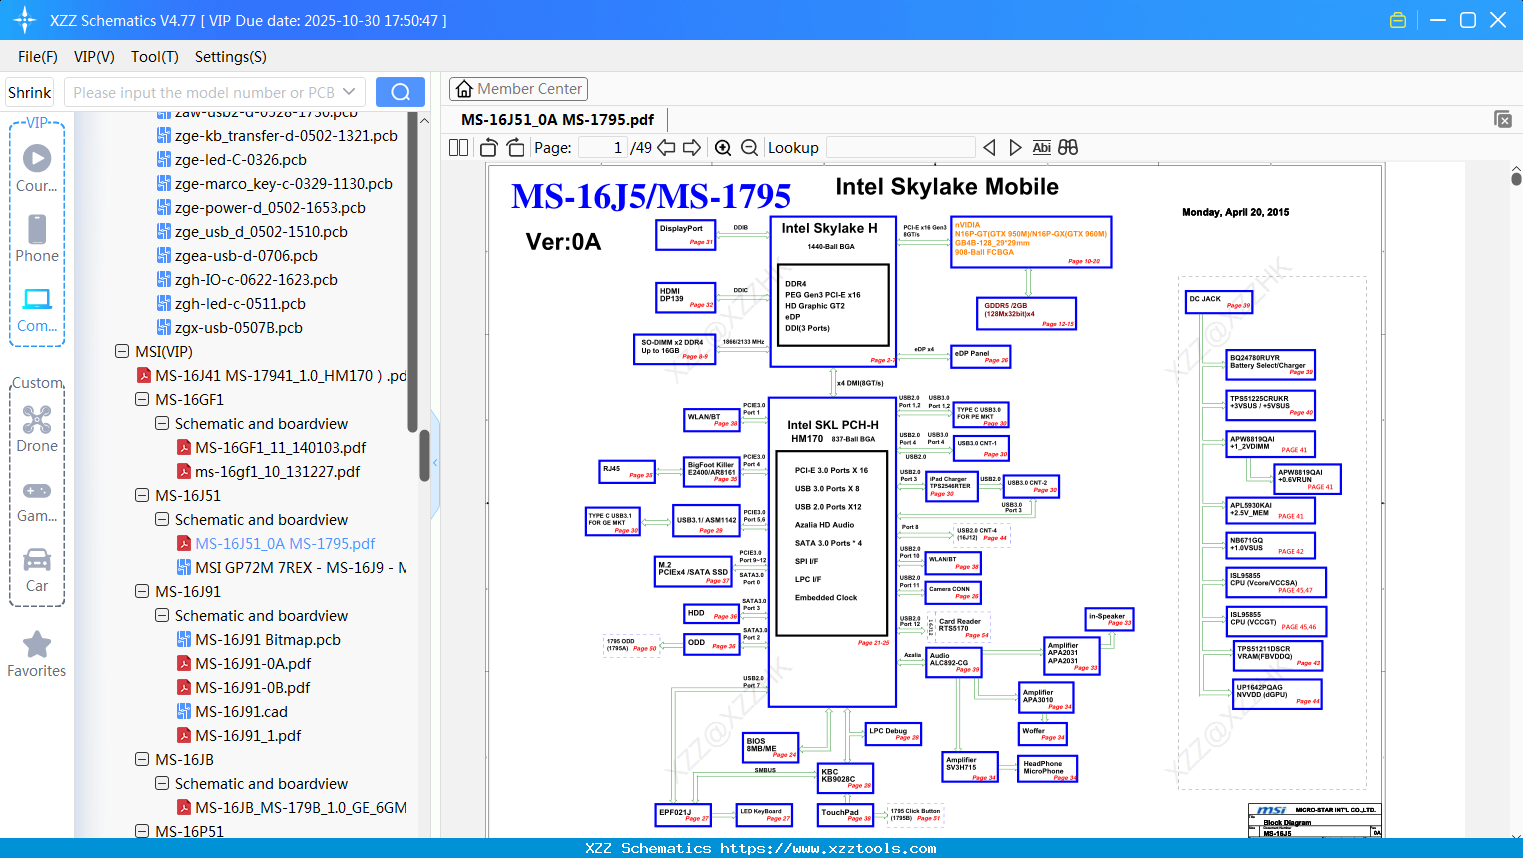Click the yellow VIP icon in title bar
1523x858 pixels.
(1398, 20)
